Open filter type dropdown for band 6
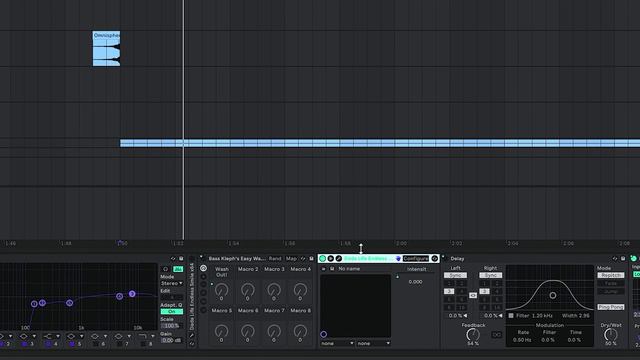This screenshot has height=360, width=640. [x=99, y=336]
